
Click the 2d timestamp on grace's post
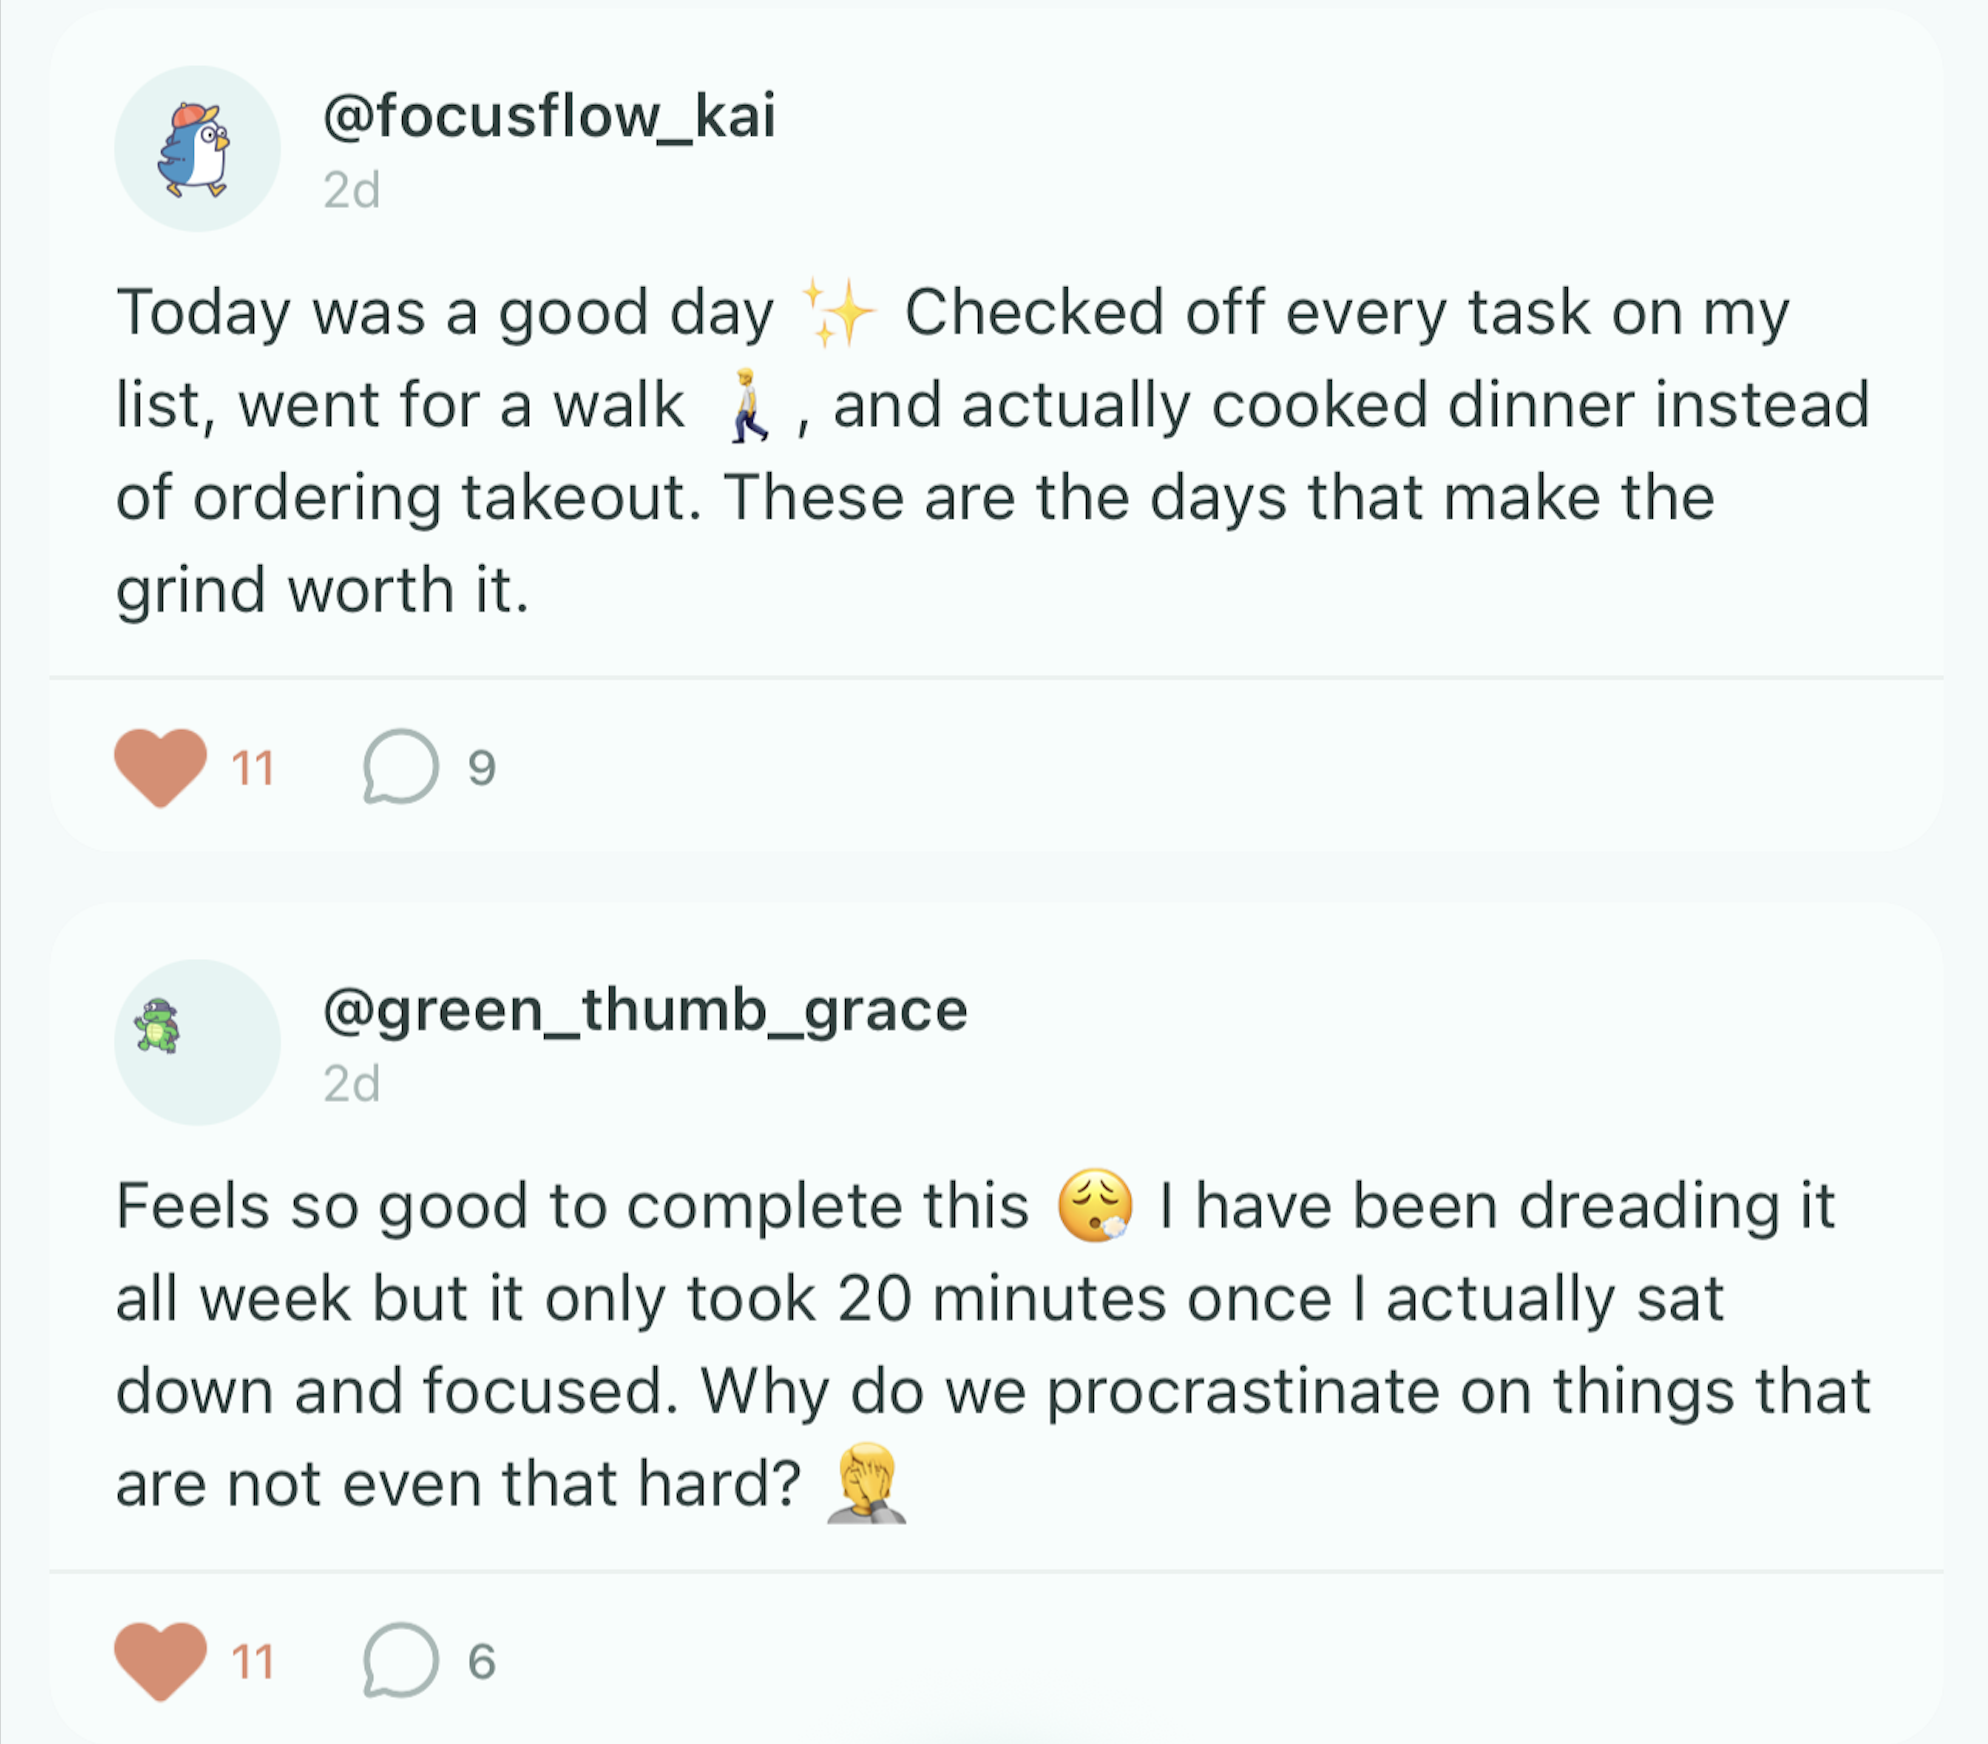(352, 1081)
